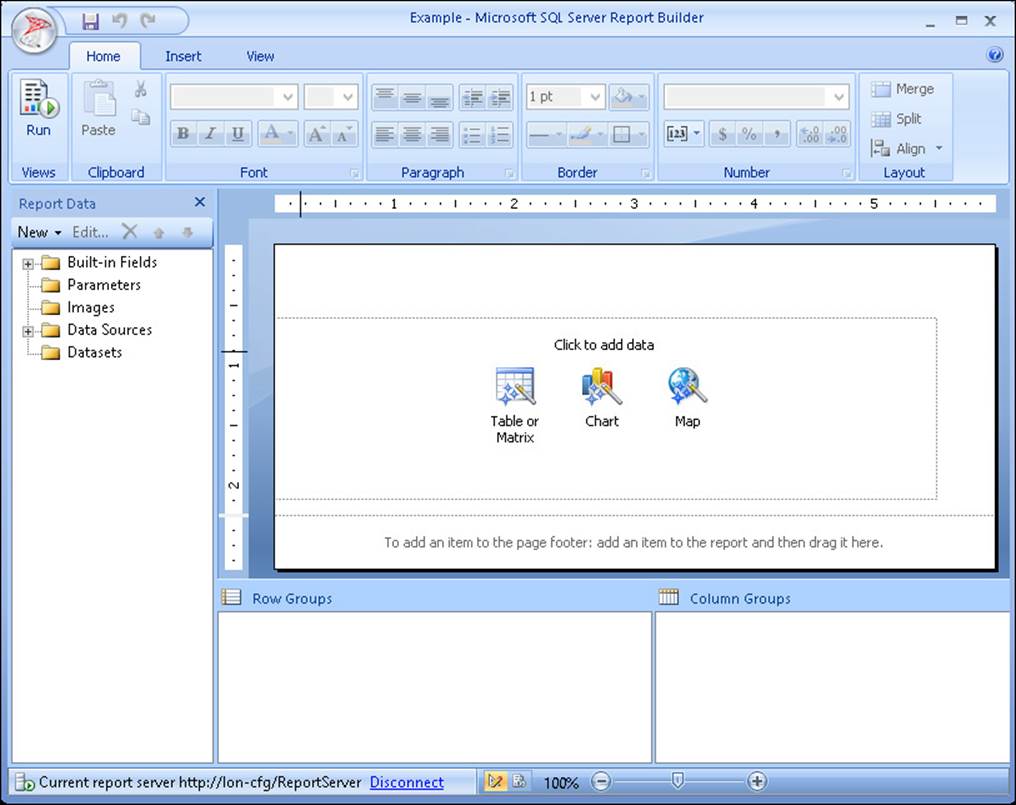Zoom in with the plus button

757,782
